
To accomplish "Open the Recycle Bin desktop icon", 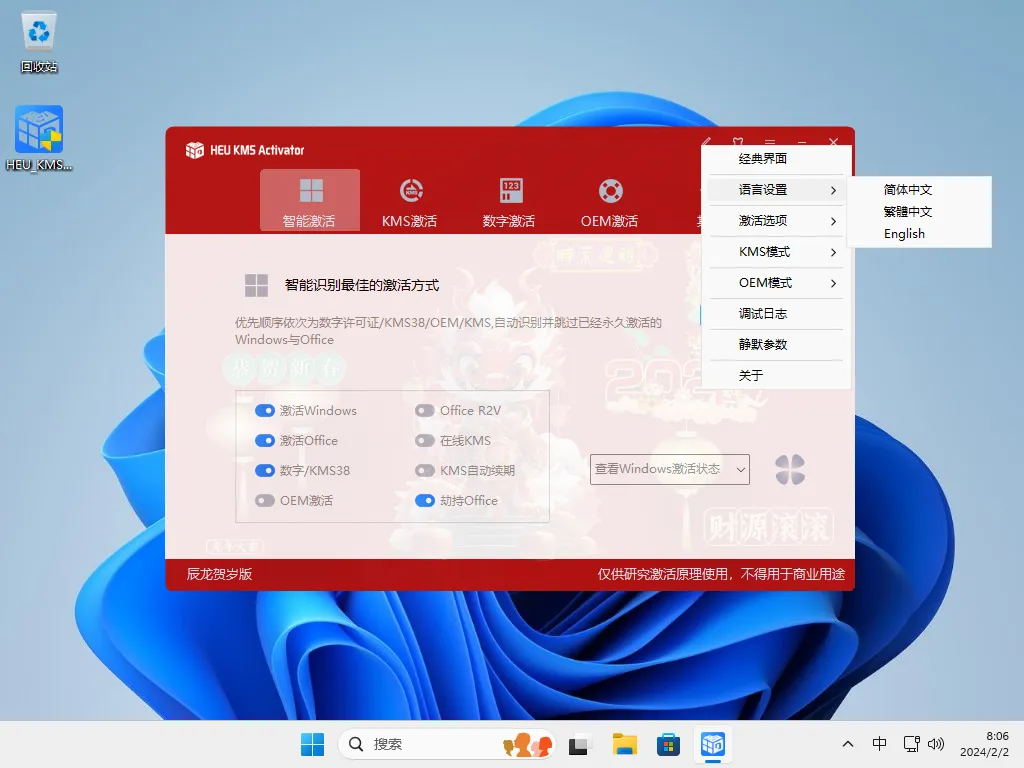I will click(39, 42).
